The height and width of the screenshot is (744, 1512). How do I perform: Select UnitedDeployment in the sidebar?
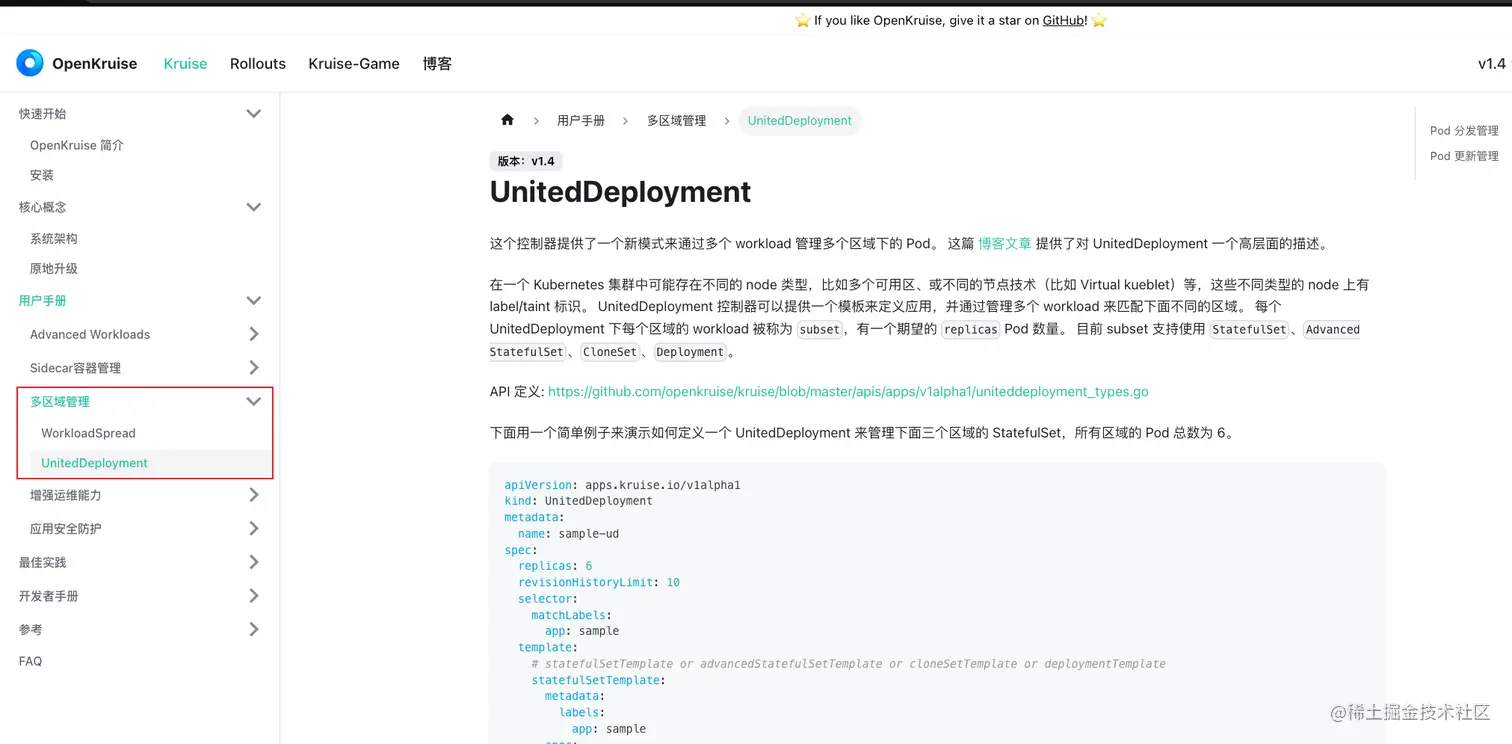94,463
